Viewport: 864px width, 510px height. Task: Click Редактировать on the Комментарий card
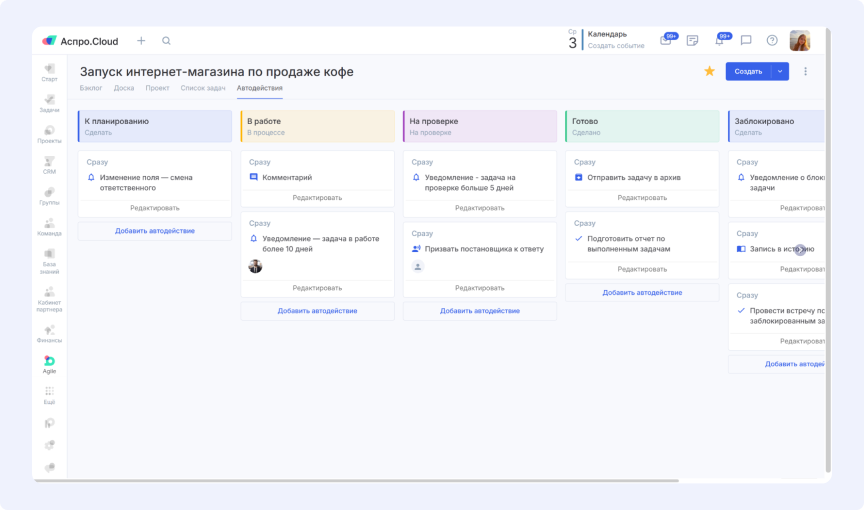coord(317,198)
